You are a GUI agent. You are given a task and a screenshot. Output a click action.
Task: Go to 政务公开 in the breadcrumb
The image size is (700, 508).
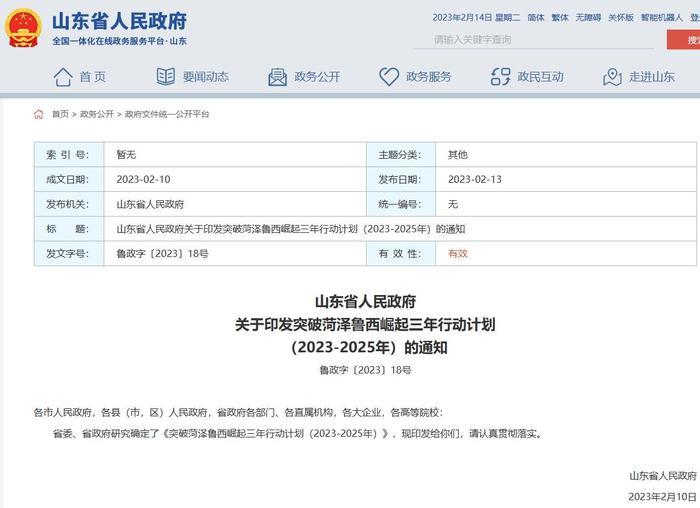click(97, 114)
